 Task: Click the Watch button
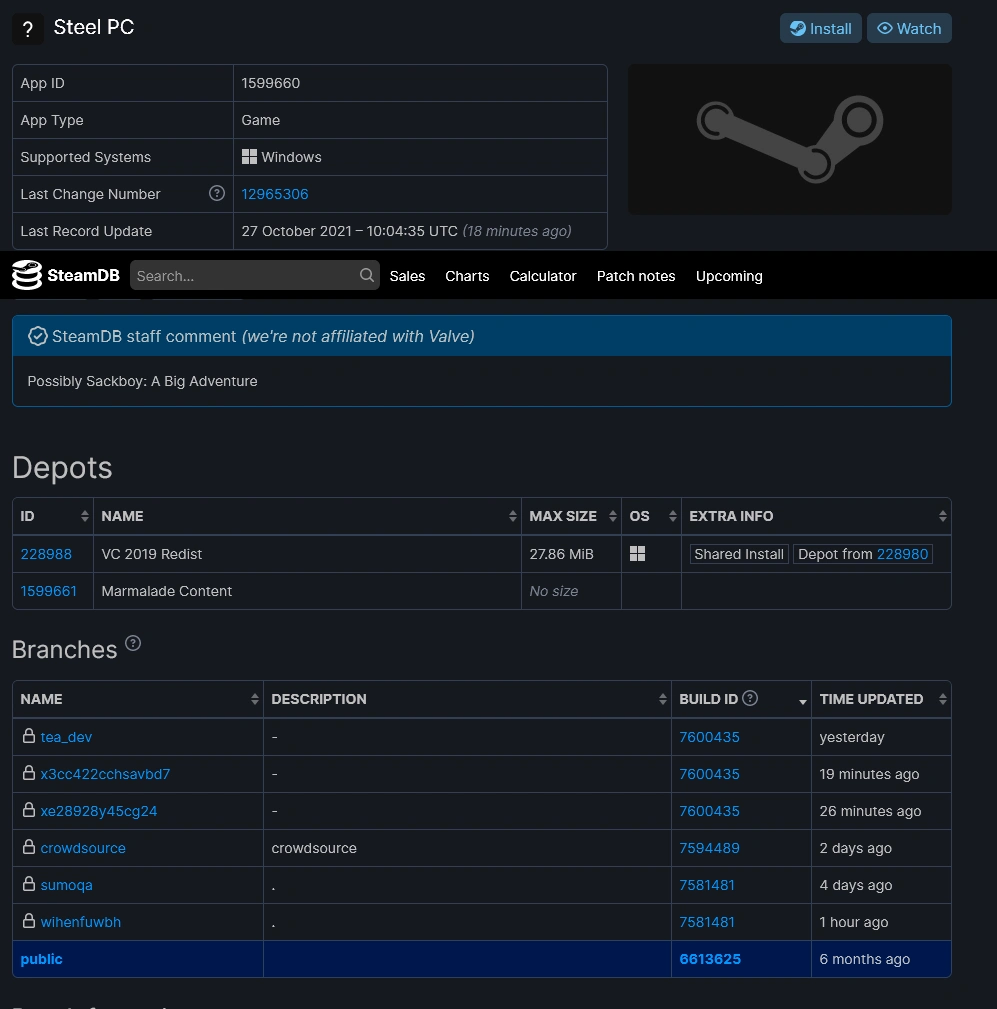909,28
